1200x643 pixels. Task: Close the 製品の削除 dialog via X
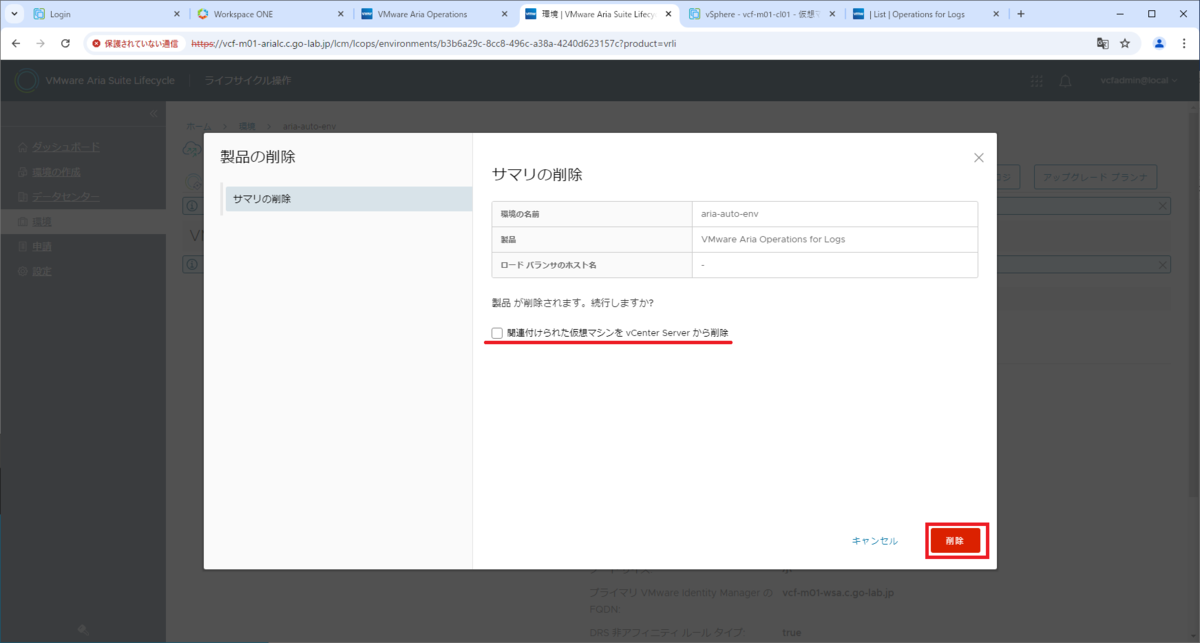[979, 157]
